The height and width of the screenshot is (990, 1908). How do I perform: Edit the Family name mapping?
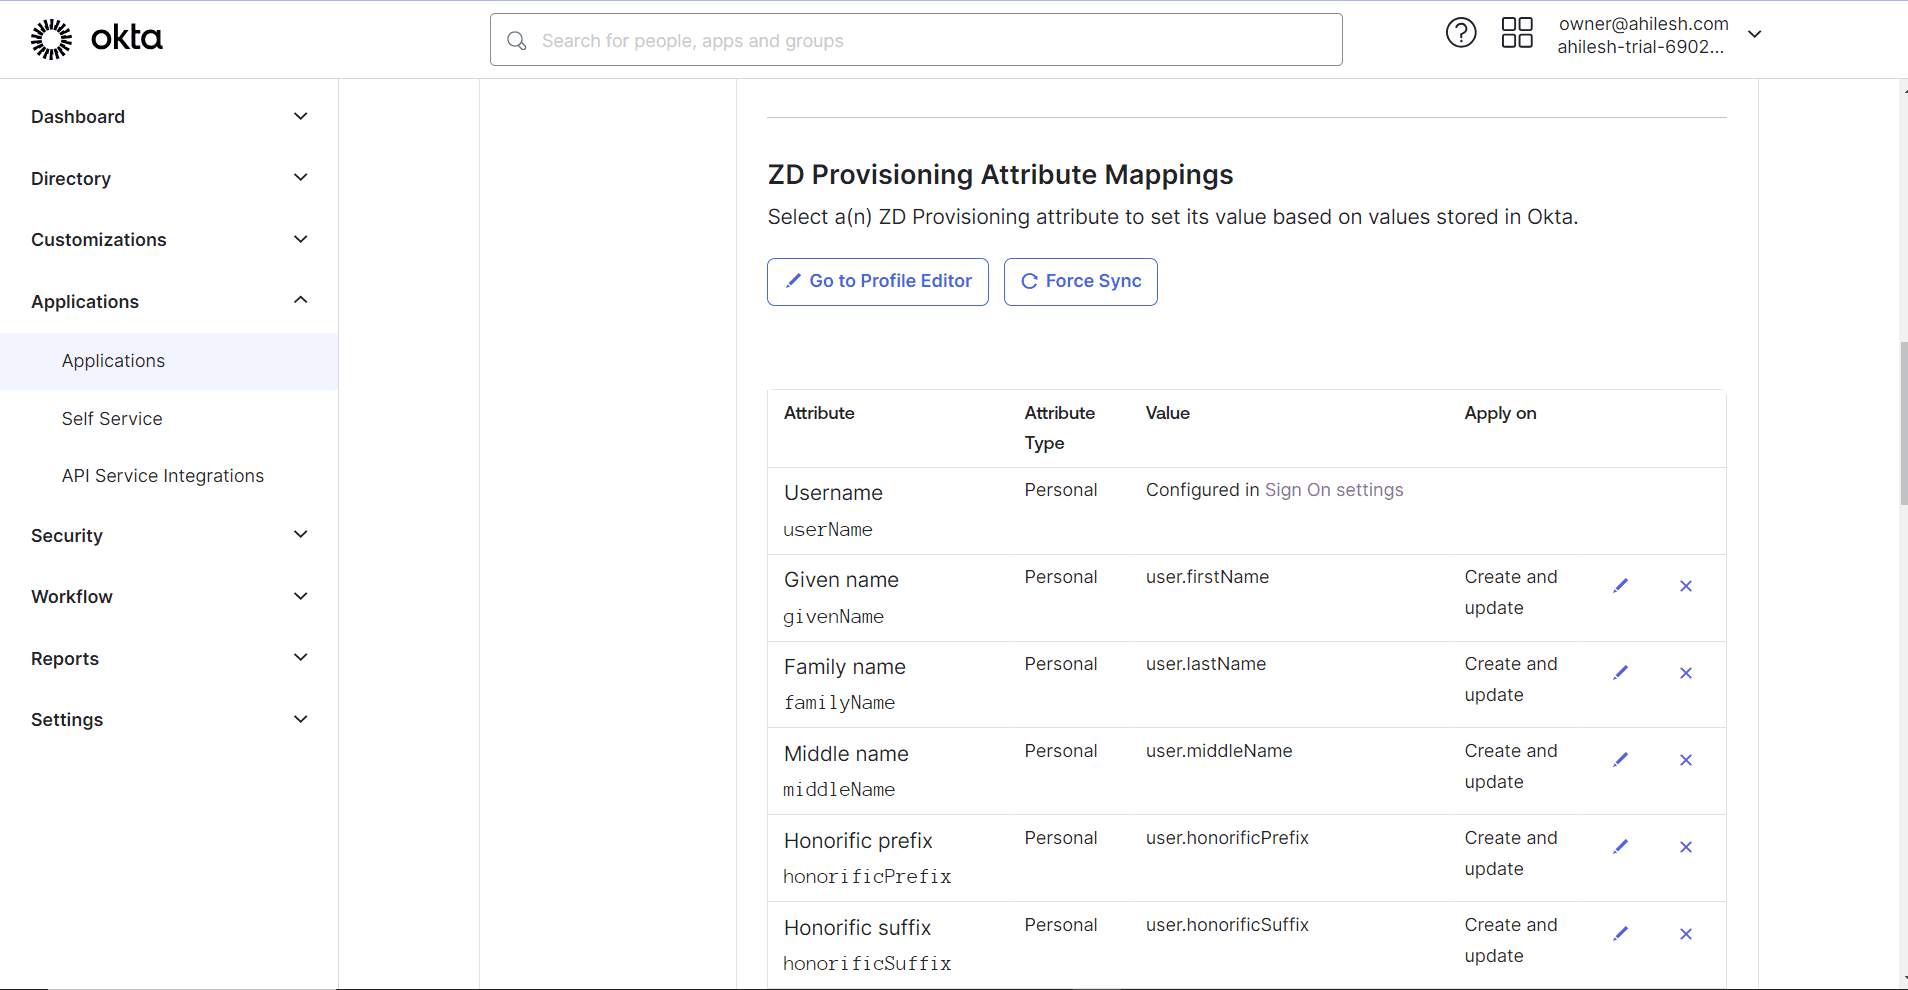click(1620, 673)
